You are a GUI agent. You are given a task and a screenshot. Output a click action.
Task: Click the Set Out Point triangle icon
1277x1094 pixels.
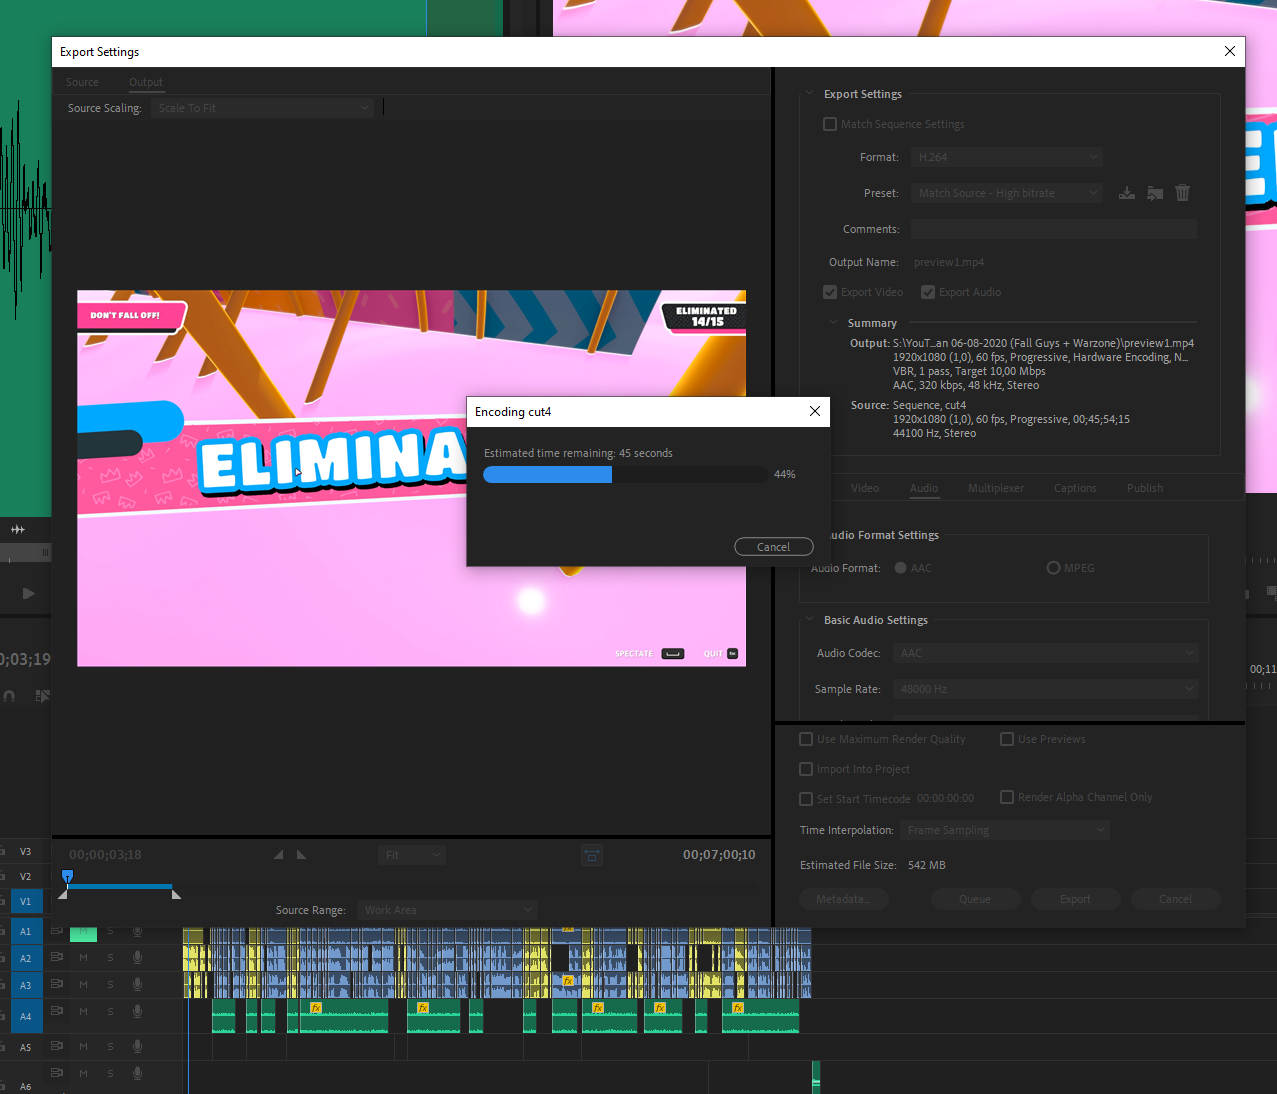(x=301, y=855)
